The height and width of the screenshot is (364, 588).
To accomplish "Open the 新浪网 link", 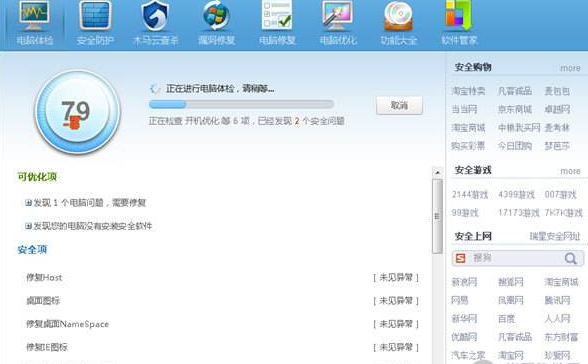I will click(464, 282).
